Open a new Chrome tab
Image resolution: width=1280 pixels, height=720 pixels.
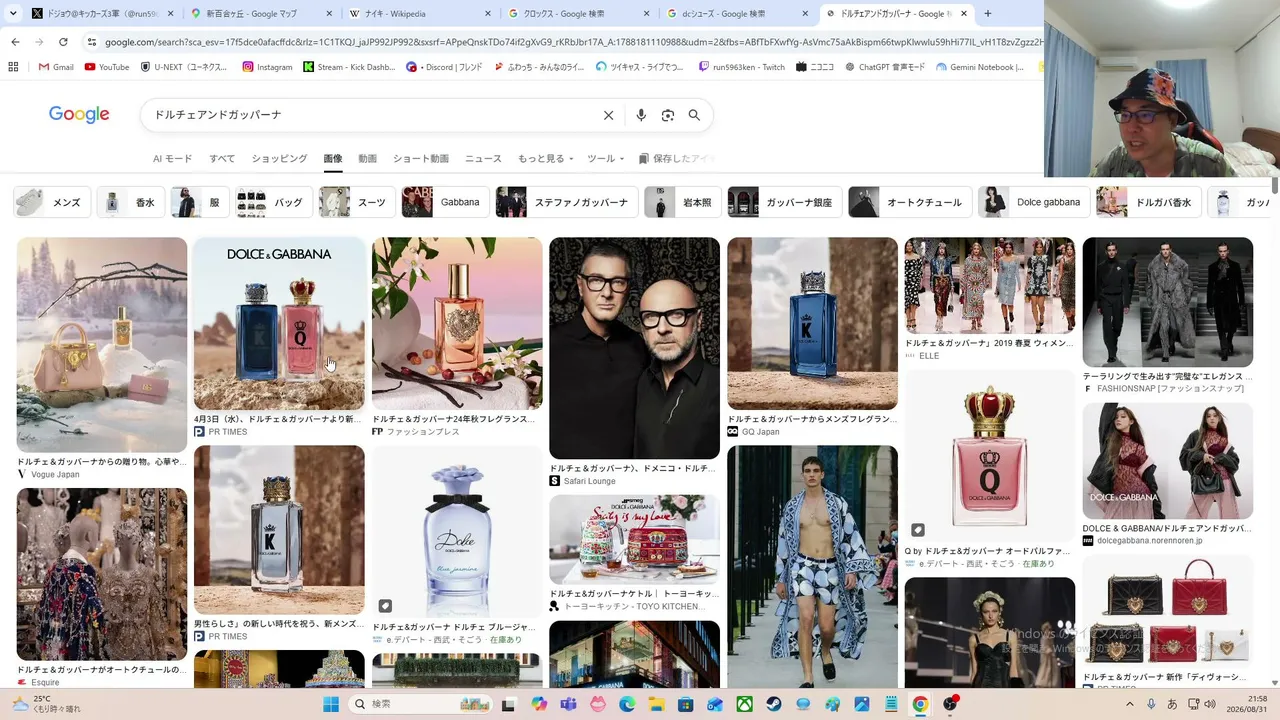pyautogui.click(x=988, y=14)
